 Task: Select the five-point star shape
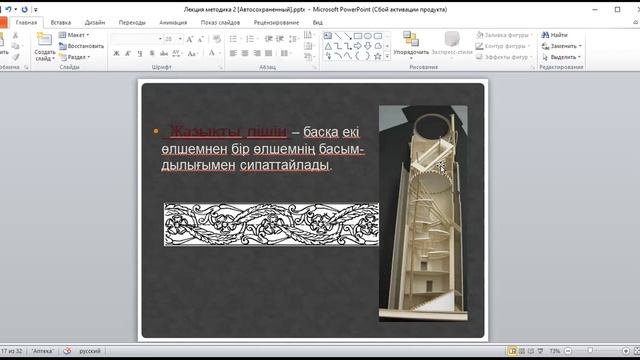[x=378, y=56]
